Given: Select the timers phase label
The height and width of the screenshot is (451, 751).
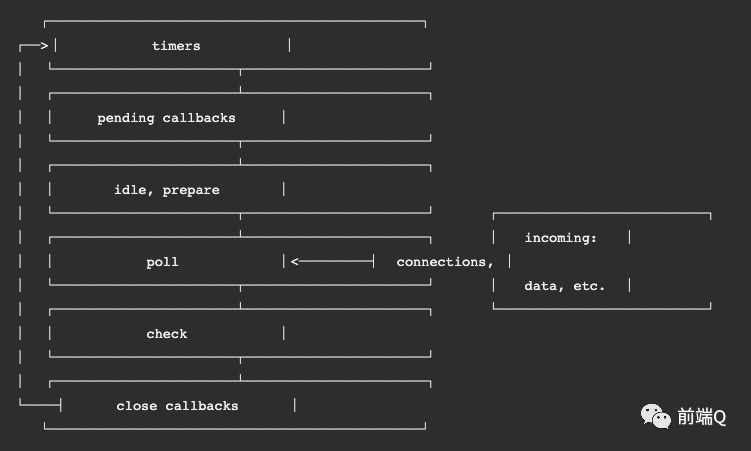Looking at the screenshot, I should (x=176, y=46).
